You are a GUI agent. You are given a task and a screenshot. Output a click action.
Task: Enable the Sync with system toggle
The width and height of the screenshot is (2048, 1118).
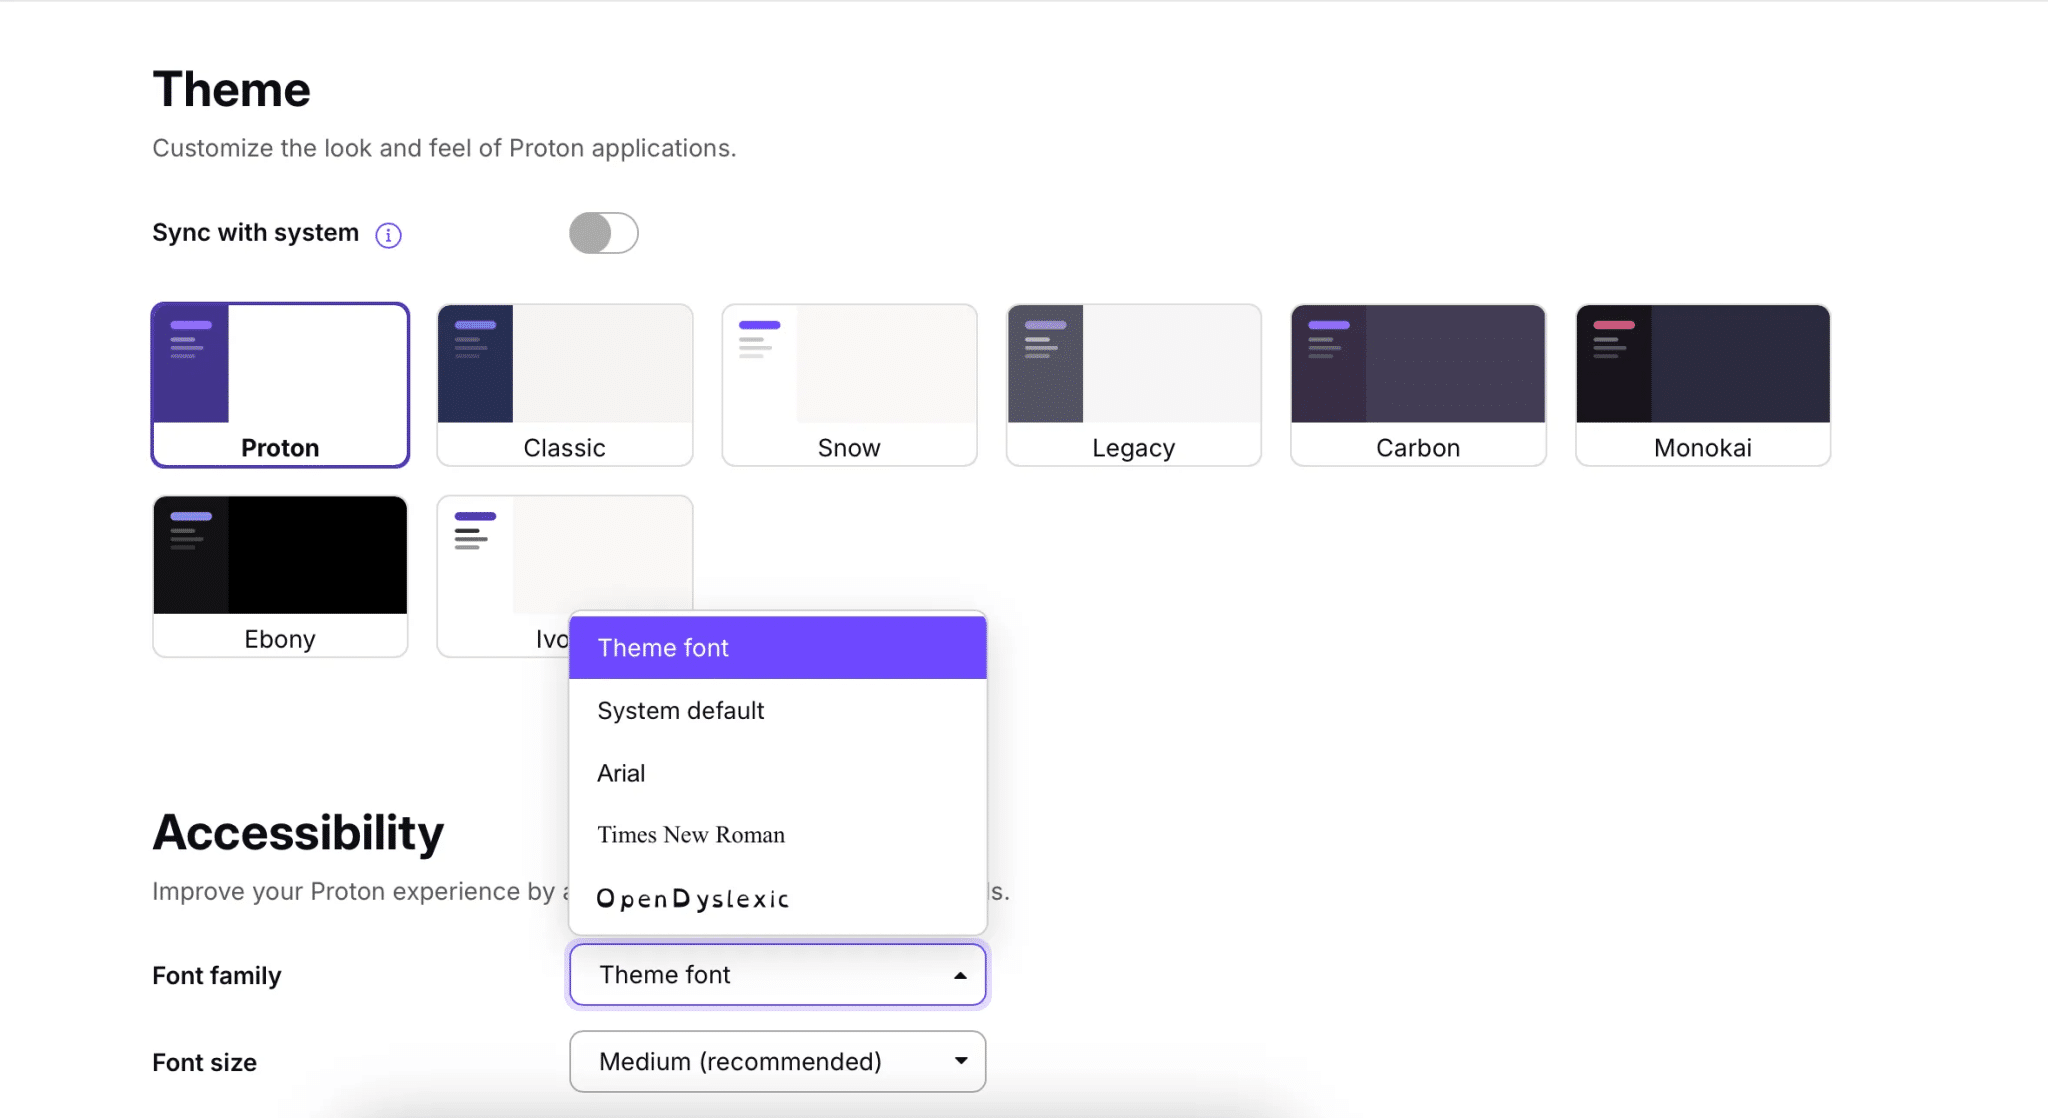coord(603,232)
